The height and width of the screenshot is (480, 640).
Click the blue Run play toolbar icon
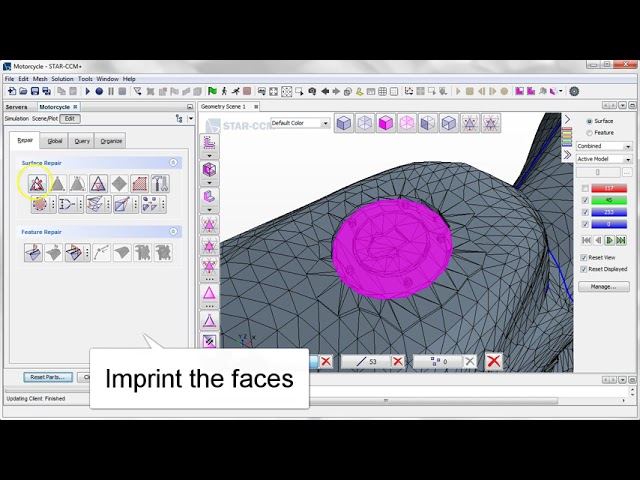87,91
